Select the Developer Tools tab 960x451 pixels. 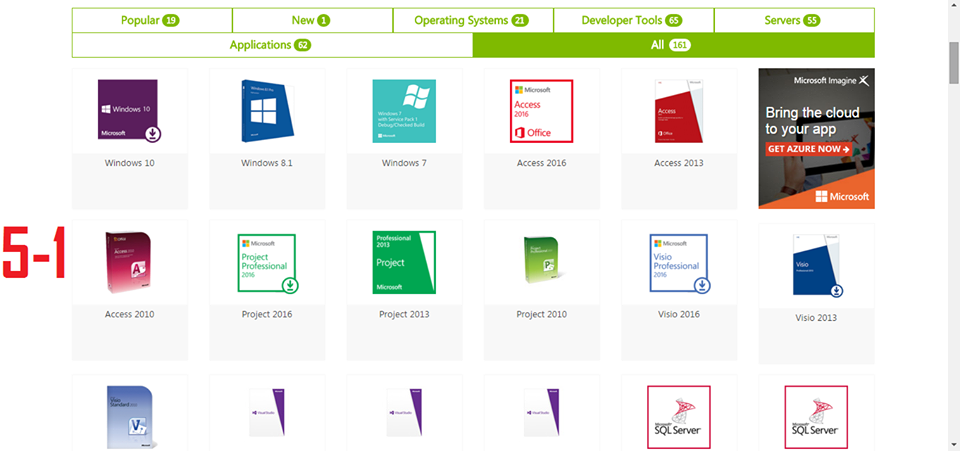click(632, 20)
